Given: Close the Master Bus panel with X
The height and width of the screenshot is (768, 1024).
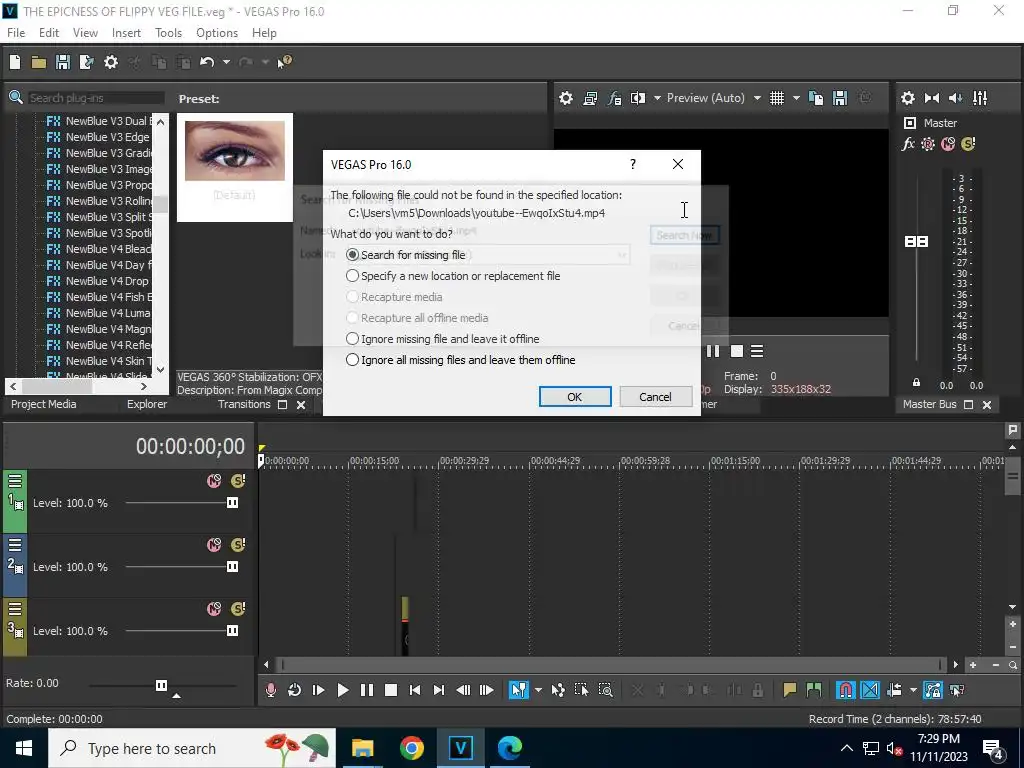Looking at the screenshot, I should coord(987,405).
